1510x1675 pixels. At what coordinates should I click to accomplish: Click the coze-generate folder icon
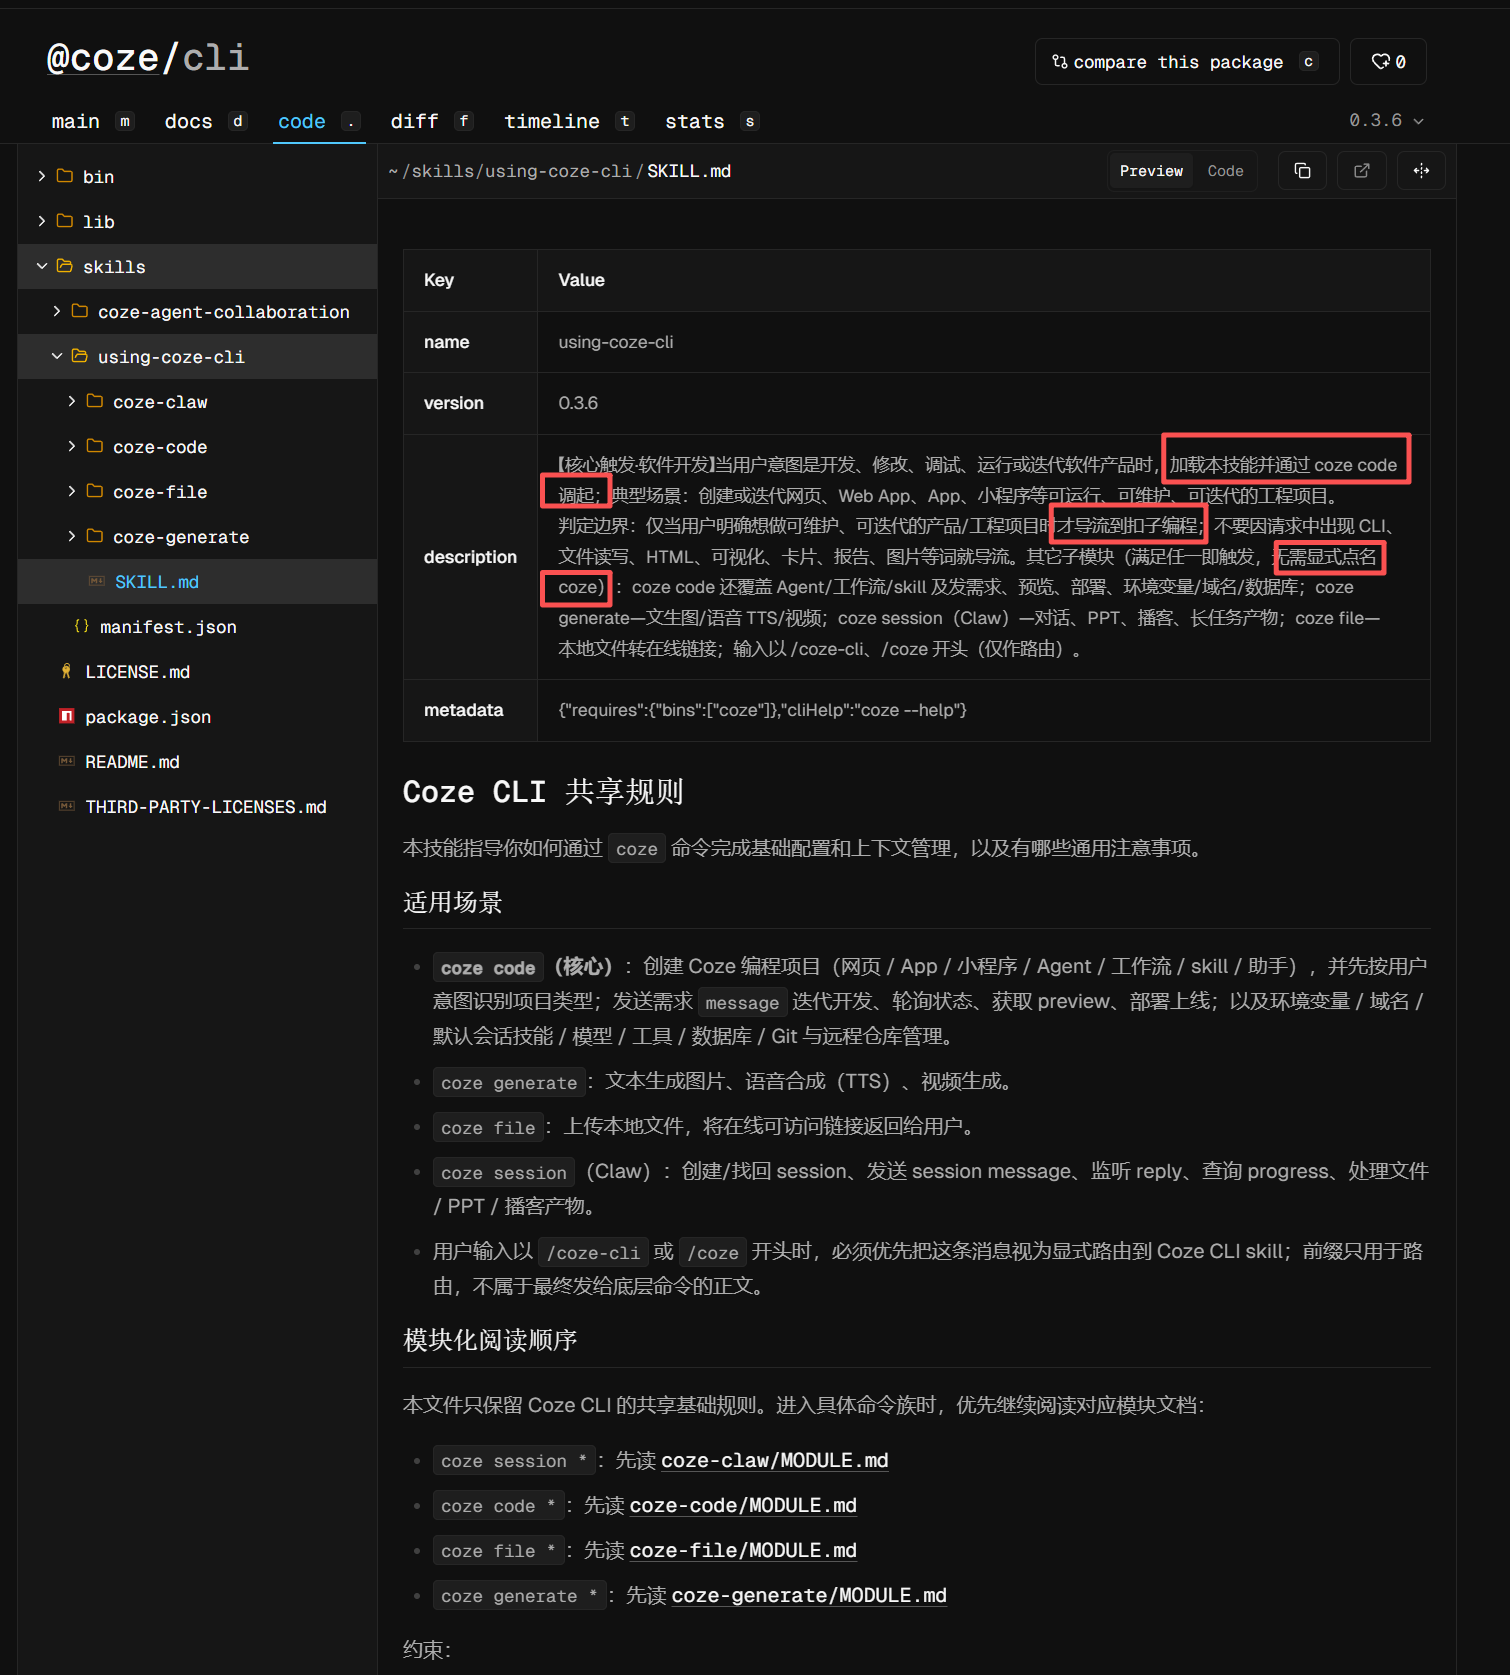(x=95, y=536)
